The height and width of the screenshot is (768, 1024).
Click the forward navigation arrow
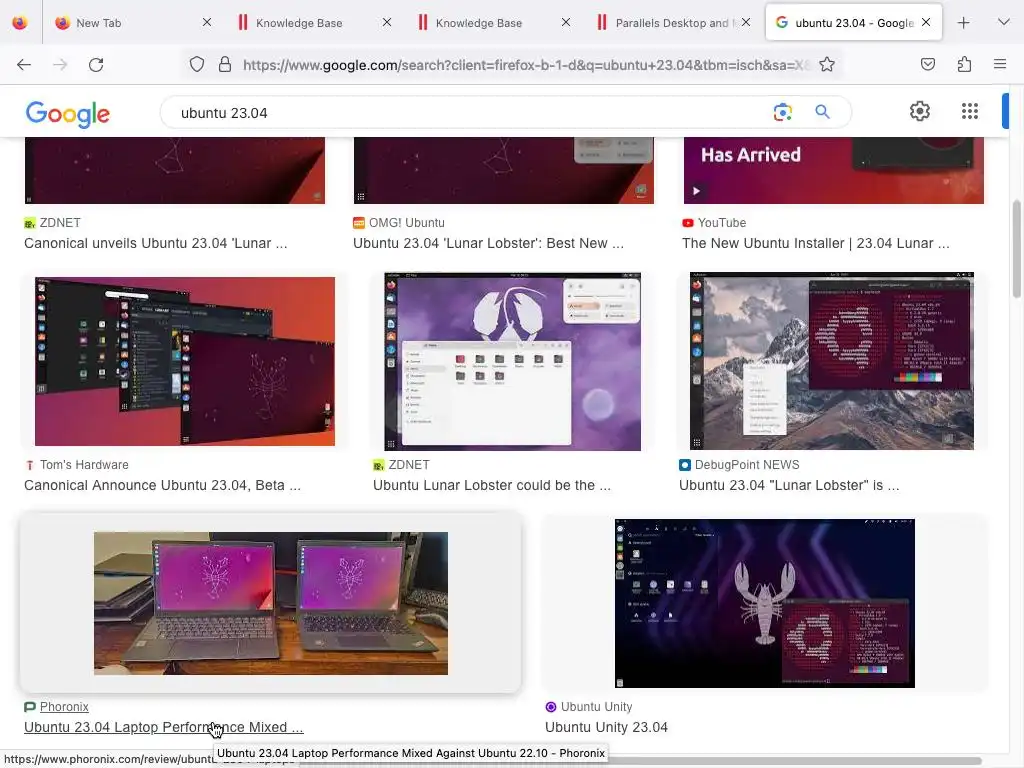pyautogui.click(x=60, y=65)
